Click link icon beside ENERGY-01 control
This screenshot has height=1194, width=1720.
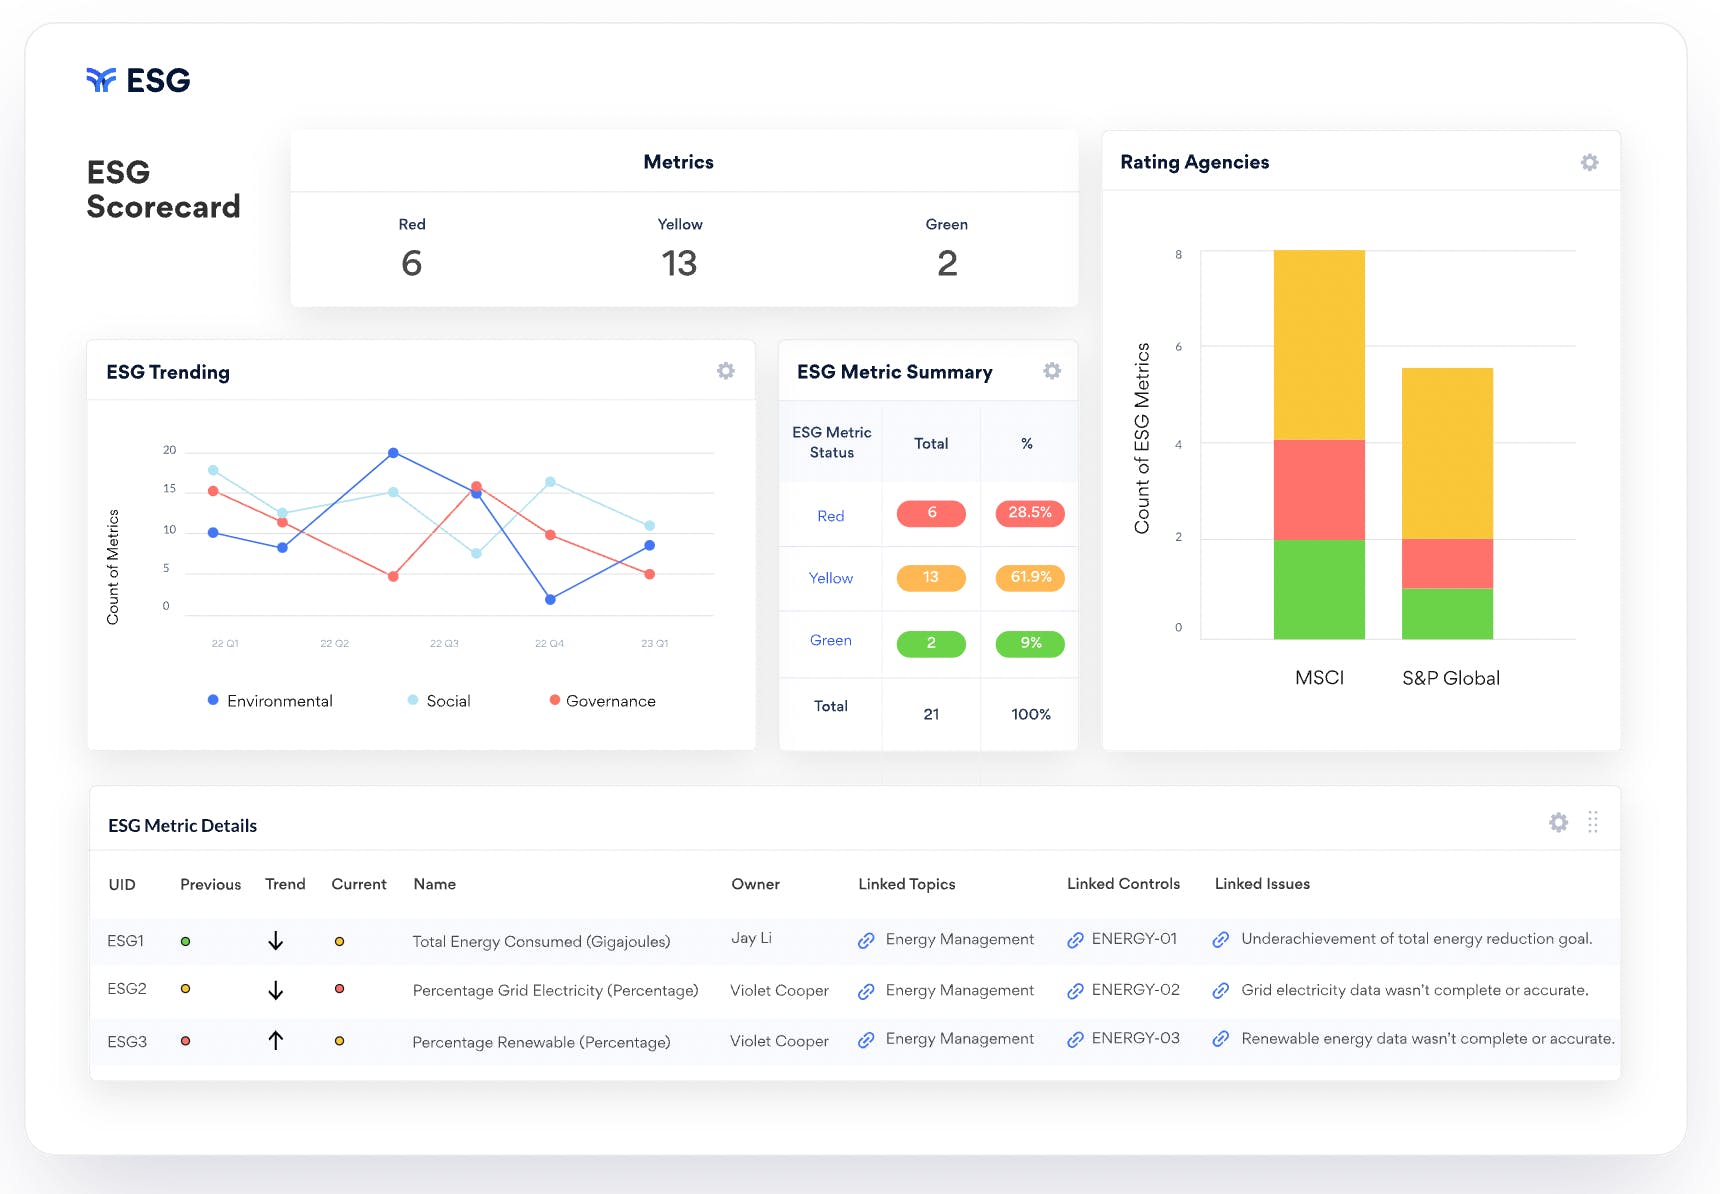(x=1075, y=940)
